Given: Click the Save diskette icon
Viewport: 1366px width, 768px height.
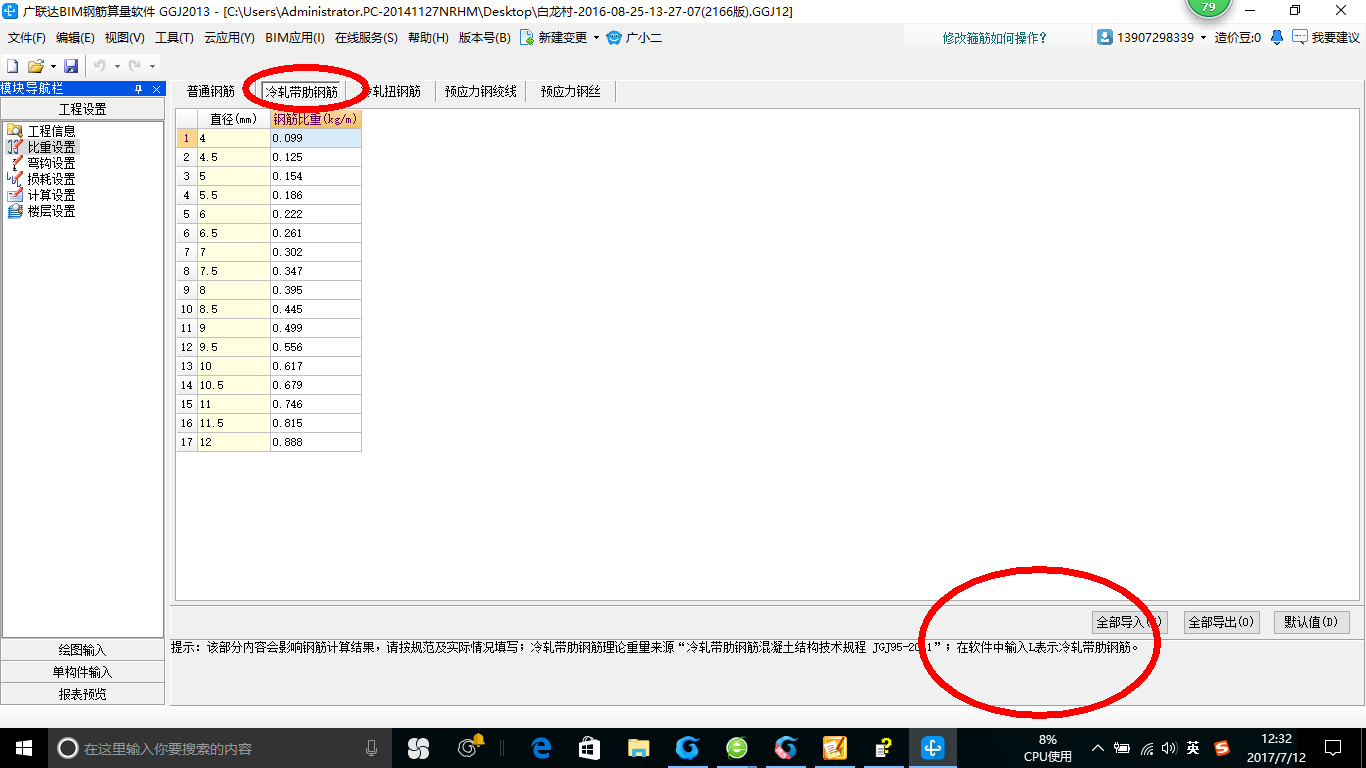Looking at the screenshot, I should [x=71, y=66].
